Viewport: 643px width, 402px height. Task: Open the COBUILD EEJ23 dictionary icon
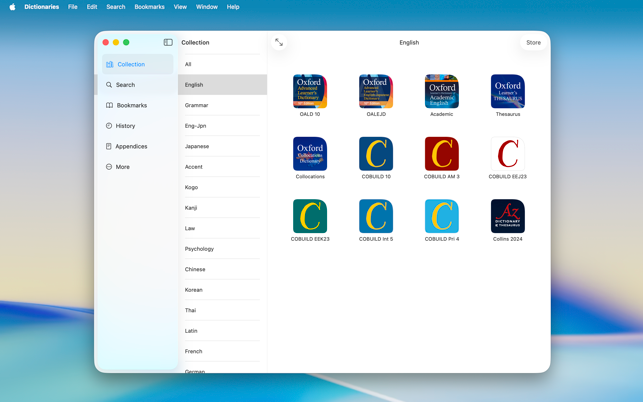pos(508,153)
